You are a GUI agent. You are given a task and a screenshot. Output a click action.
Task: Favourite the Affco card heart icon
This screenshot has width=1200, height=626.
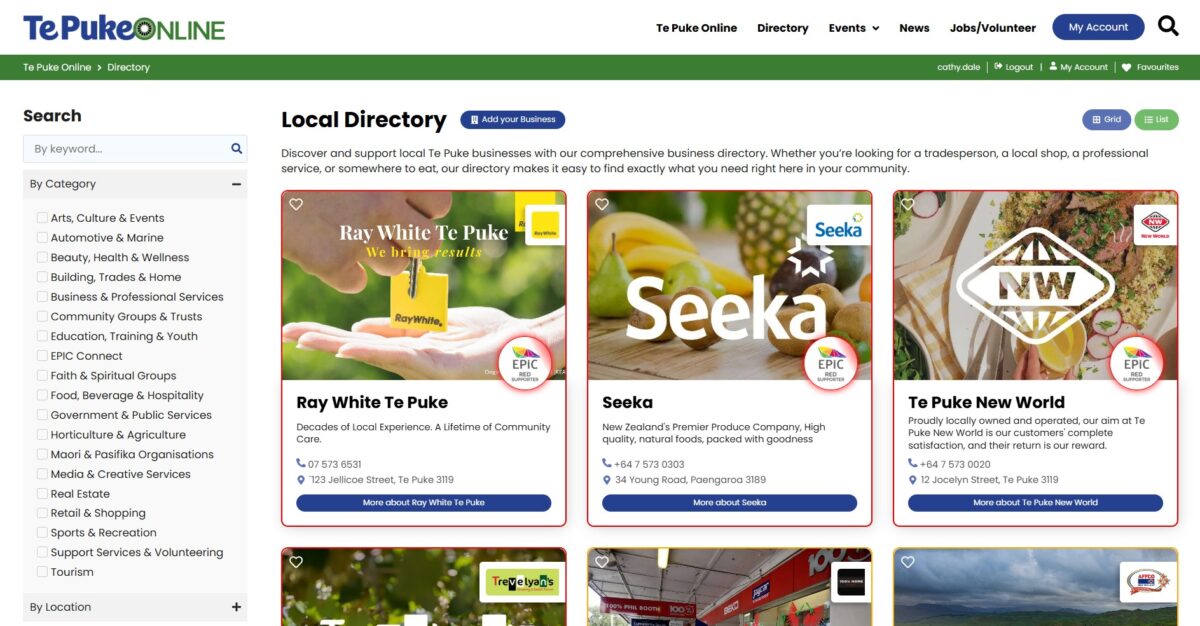(x=908, y=562)
